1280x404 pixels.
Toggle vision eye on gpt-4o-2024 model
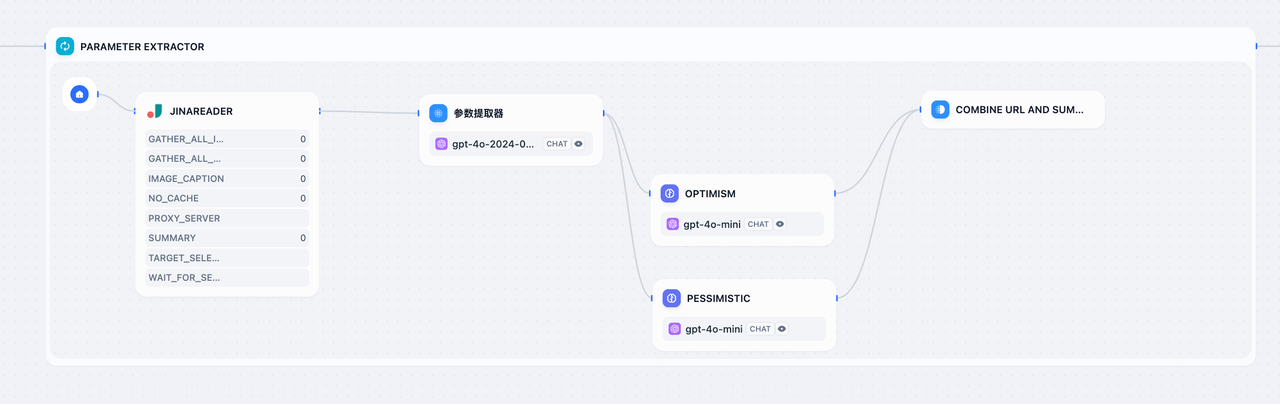[x=578, y=144]
